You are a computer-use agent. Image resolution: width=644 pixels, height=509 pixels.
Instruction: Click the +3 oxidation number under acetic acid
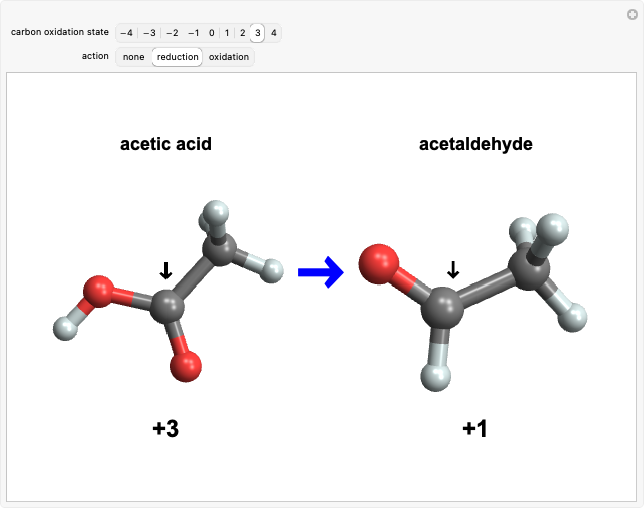tap(166, 429)
